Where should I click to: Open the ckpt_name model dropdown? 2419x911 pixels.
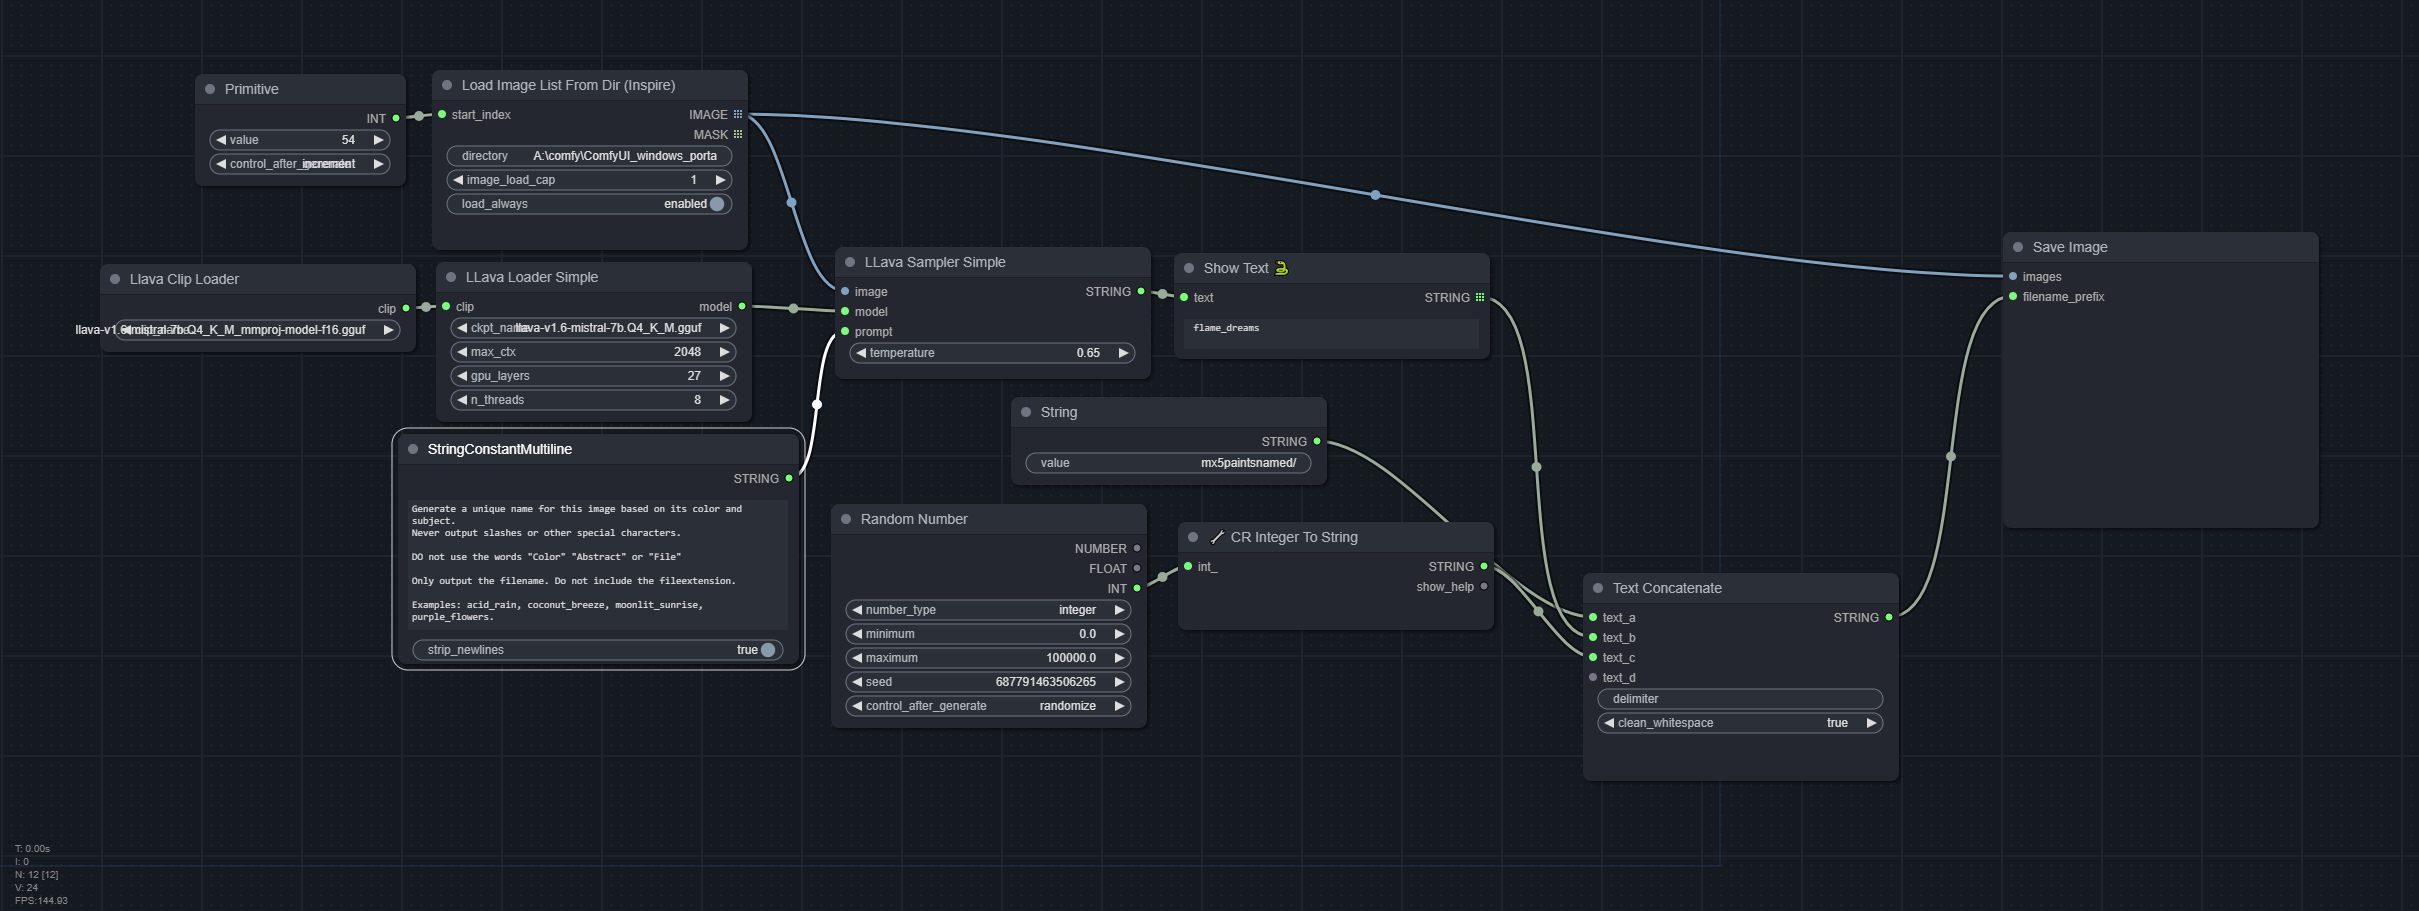tap(593, 328)
